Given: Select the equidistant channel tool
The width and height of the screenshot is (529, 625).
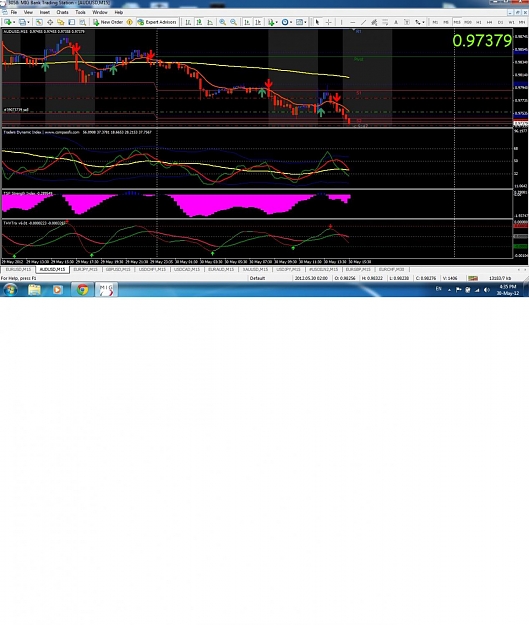Looking at the screenshot, I should (374, 22).
